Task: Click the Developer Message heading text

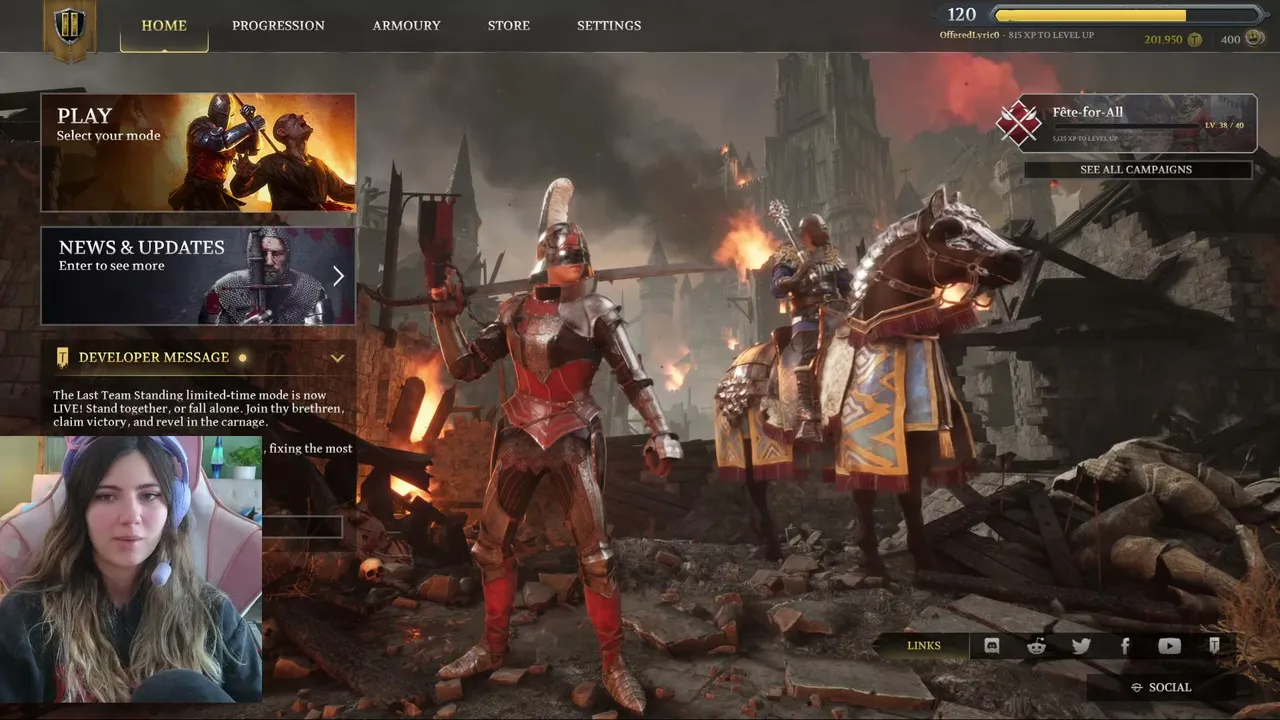Action: tap(154, 357)
